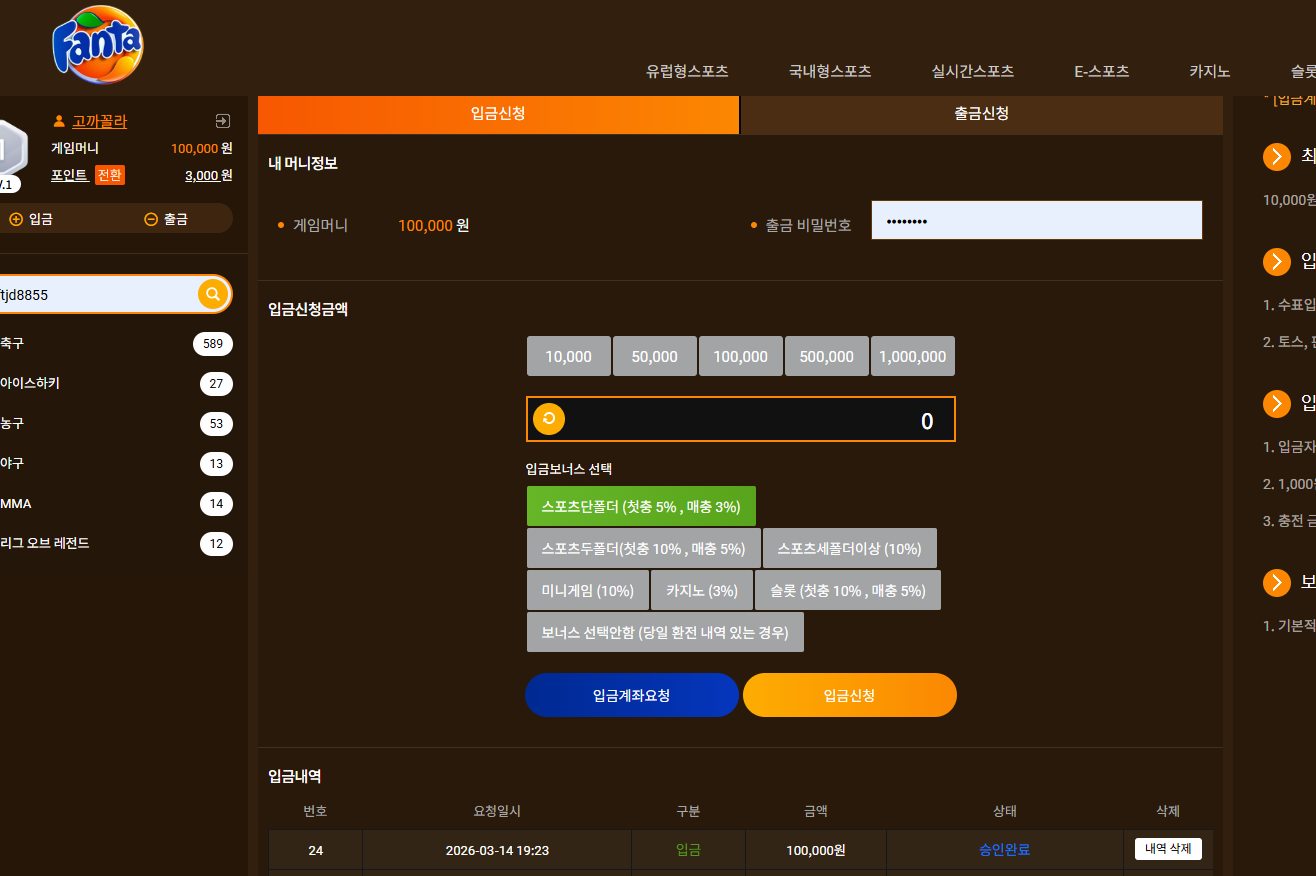Select 스포츠단폴더 bonus option
Screen dimensions: 1316x876
click(x=641, y=506)
